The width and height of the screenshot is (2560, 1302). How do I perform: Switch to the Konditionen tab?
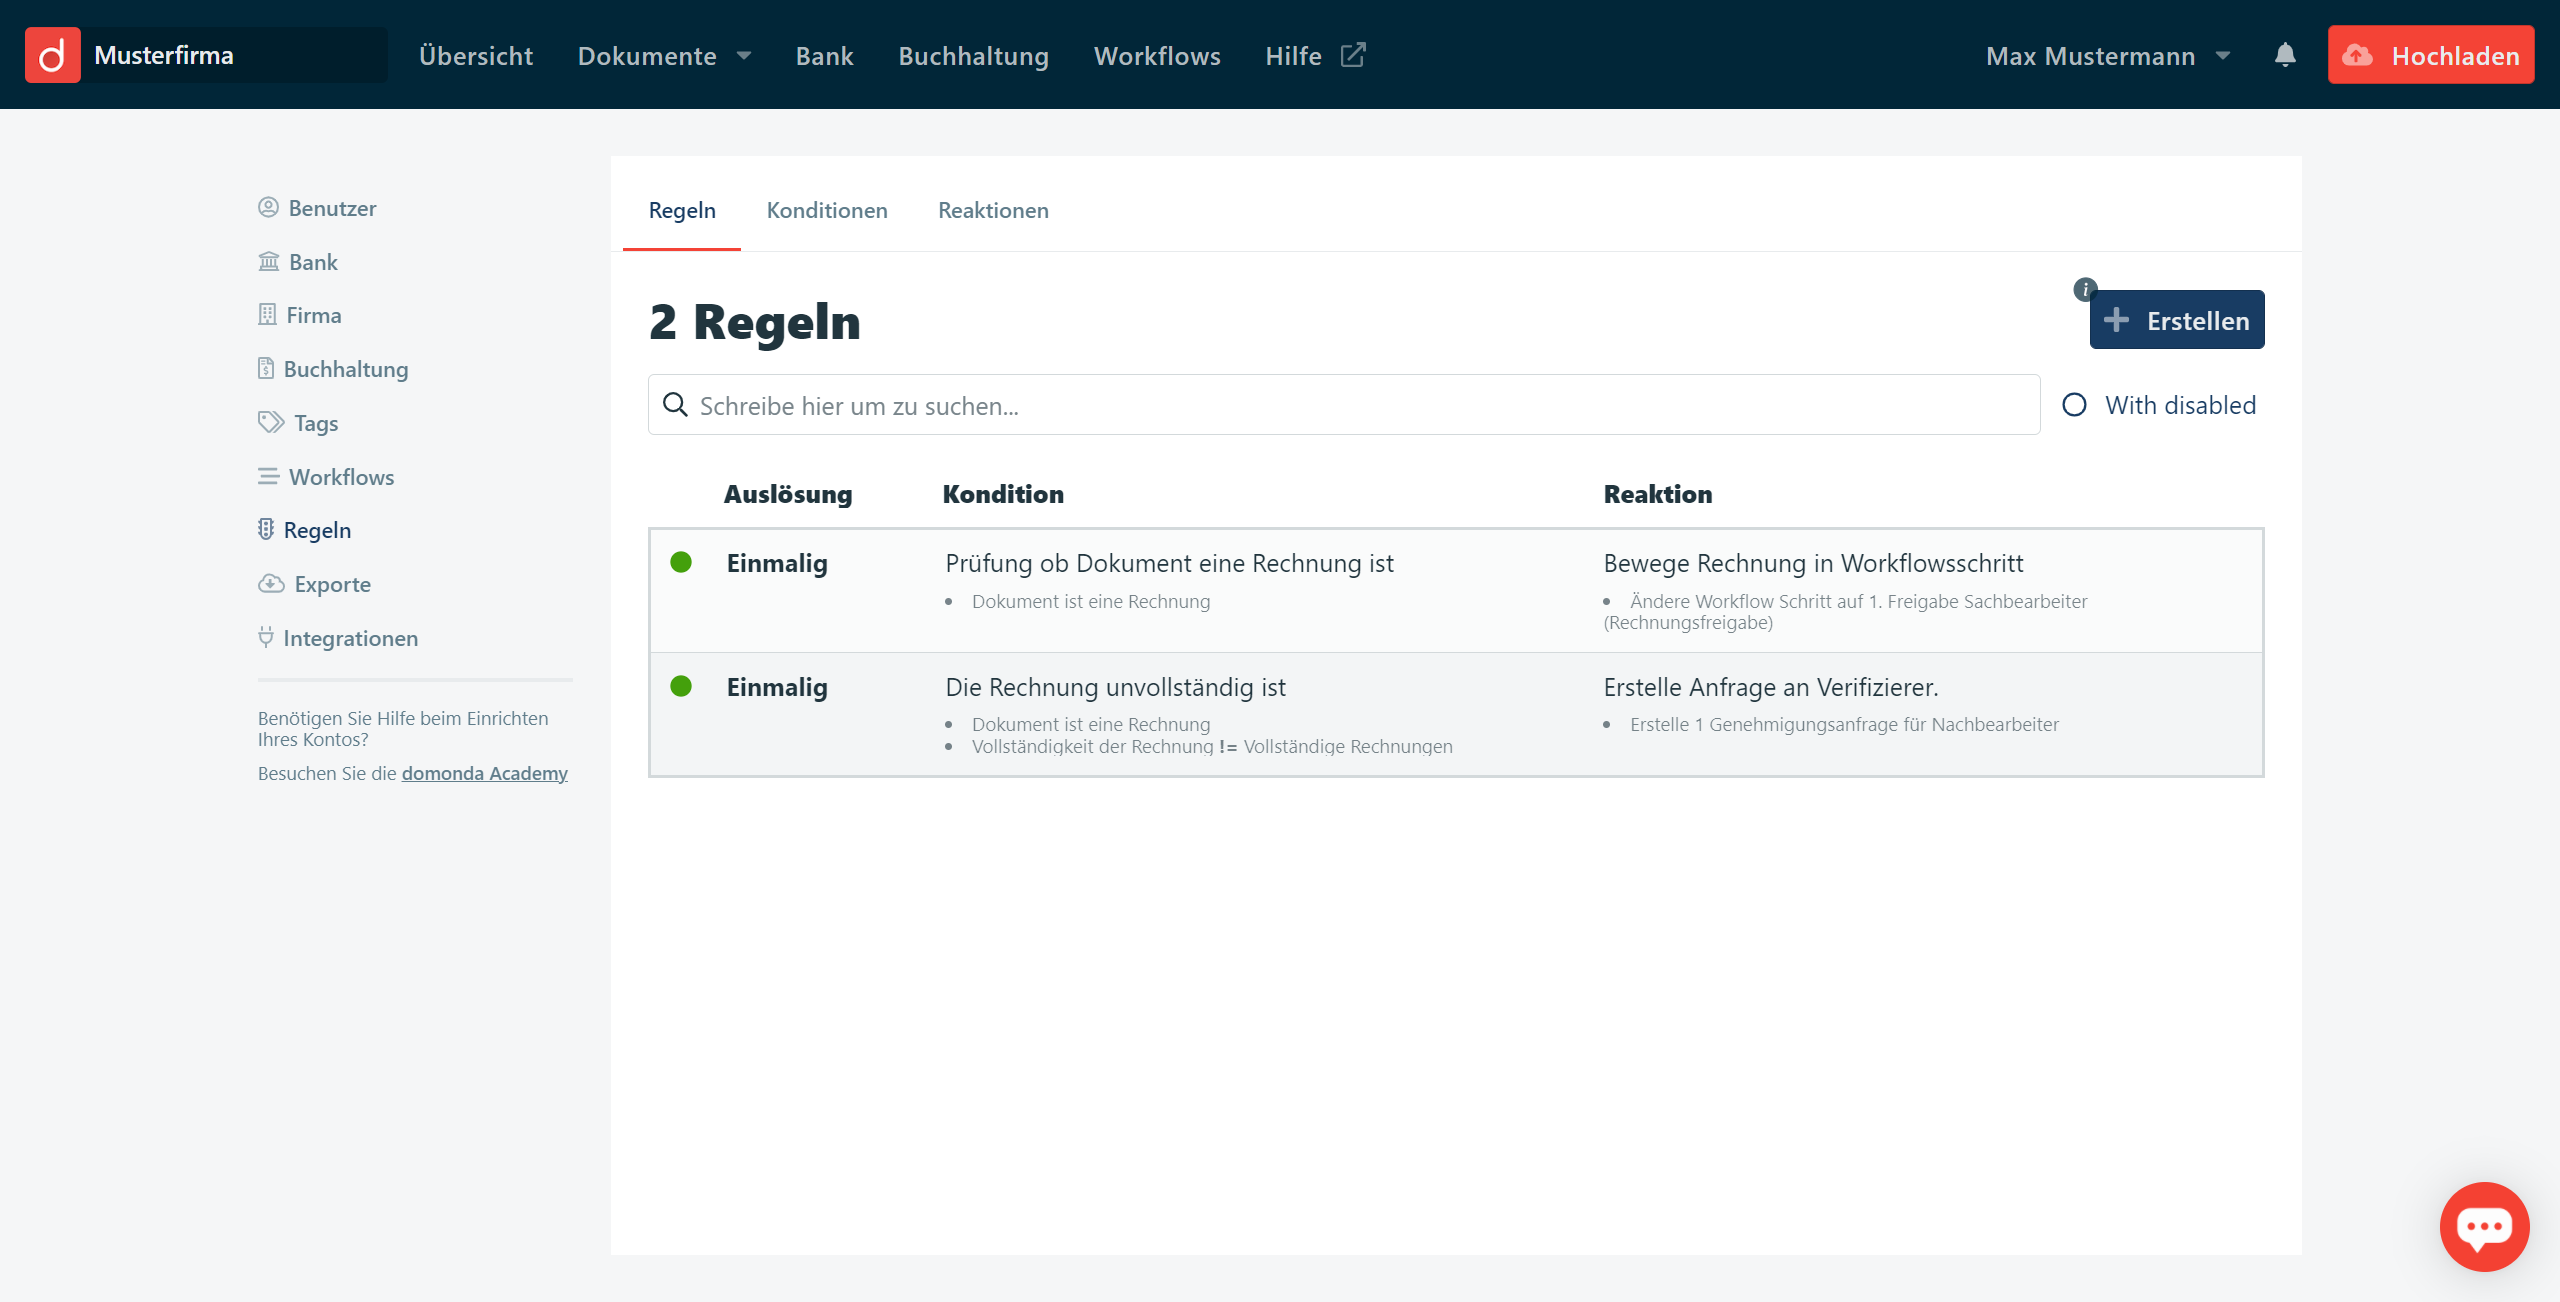point(827,210)
